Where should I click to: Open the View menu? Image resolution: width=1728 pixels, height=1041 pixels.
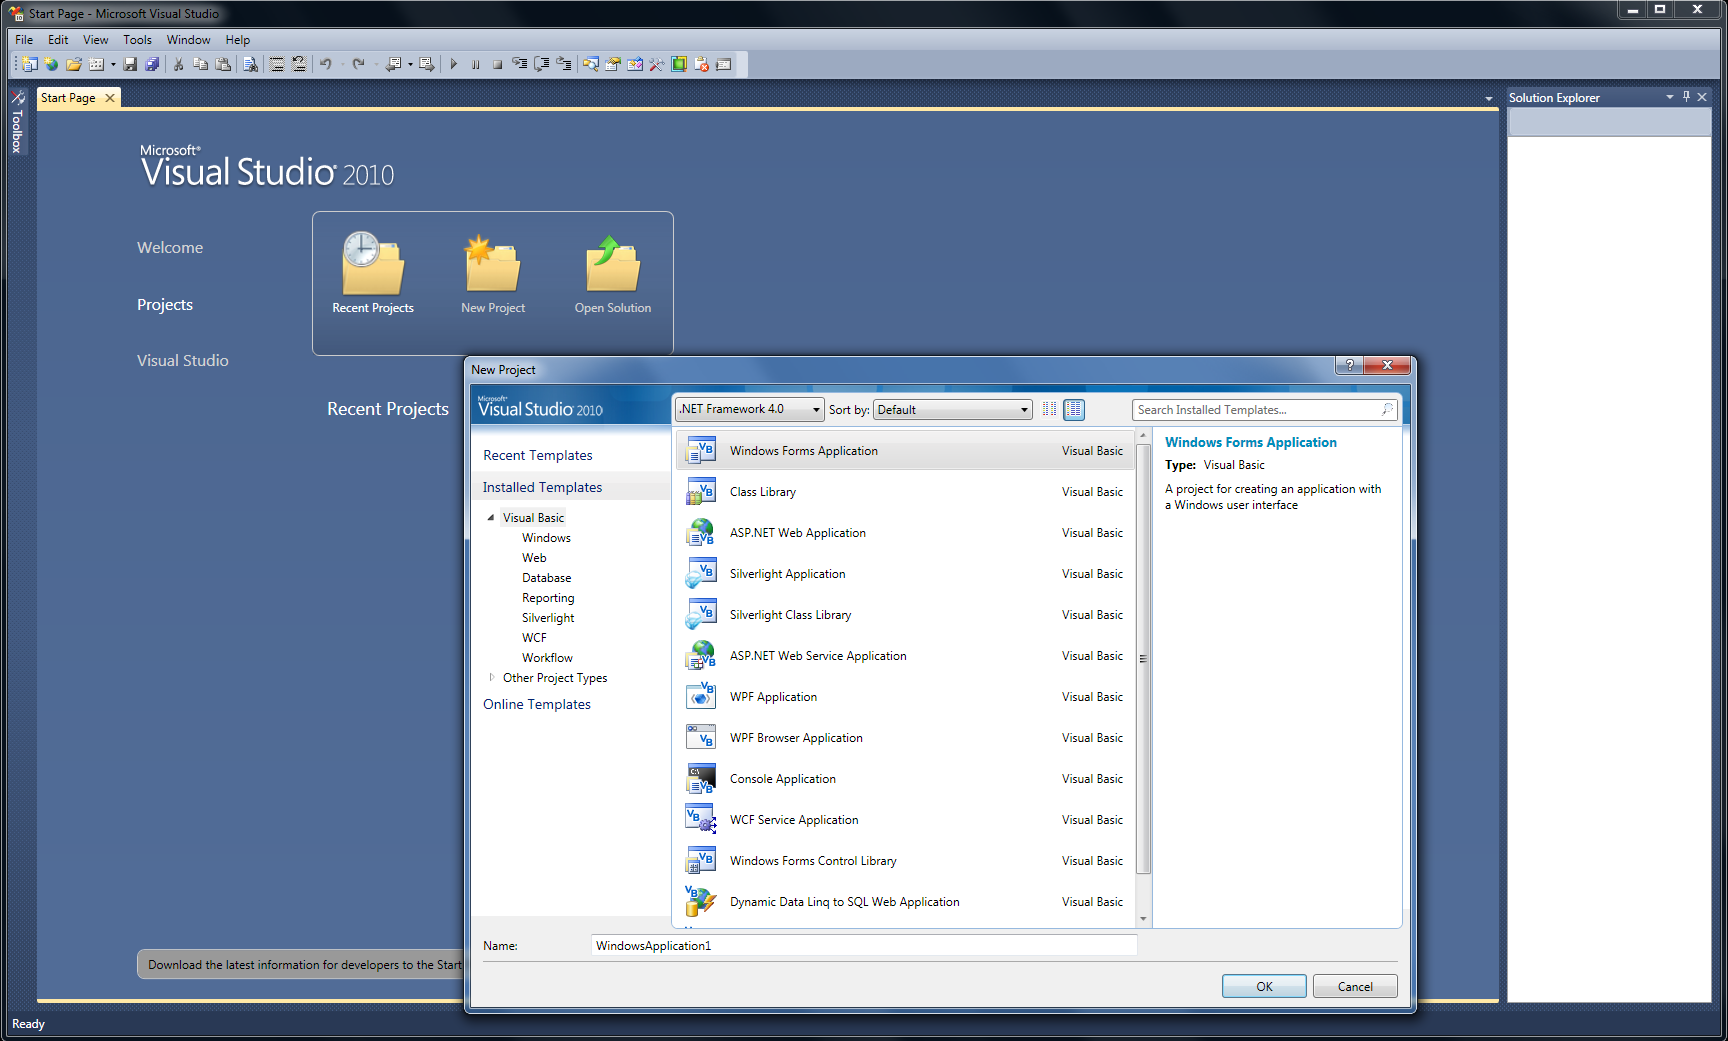(95, 40)
